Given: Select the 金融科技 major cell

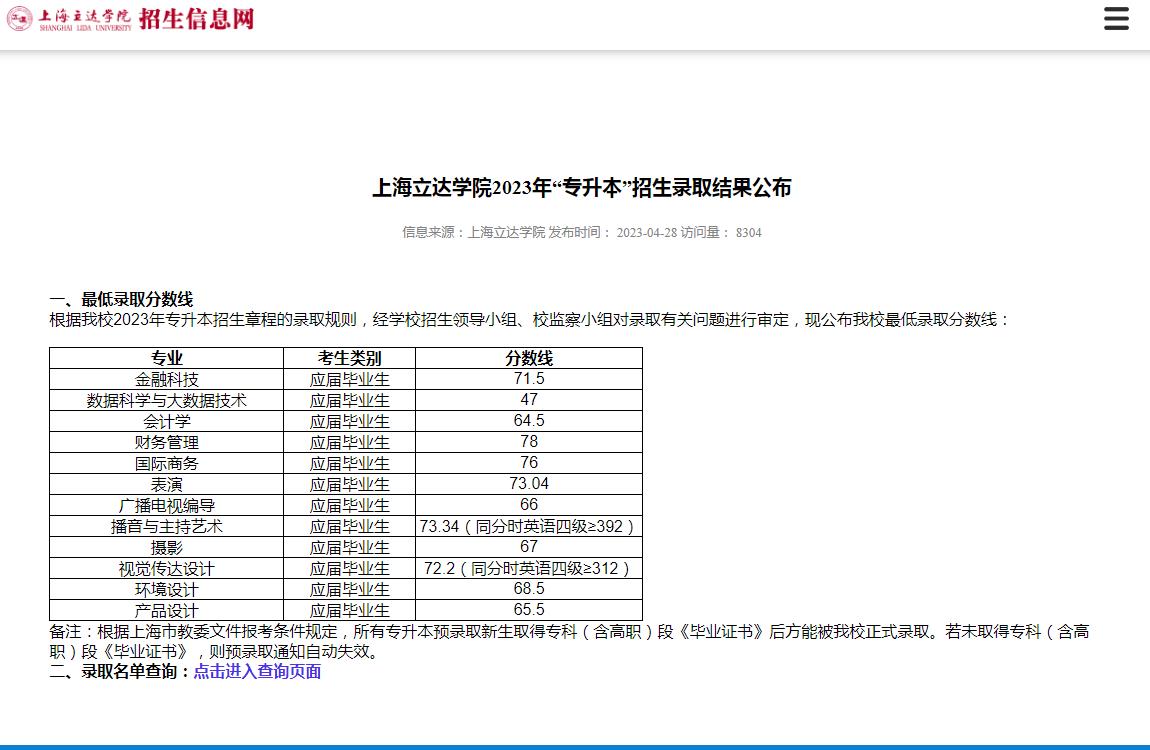Looking at the screenshot, I should [x=166, y=379].
